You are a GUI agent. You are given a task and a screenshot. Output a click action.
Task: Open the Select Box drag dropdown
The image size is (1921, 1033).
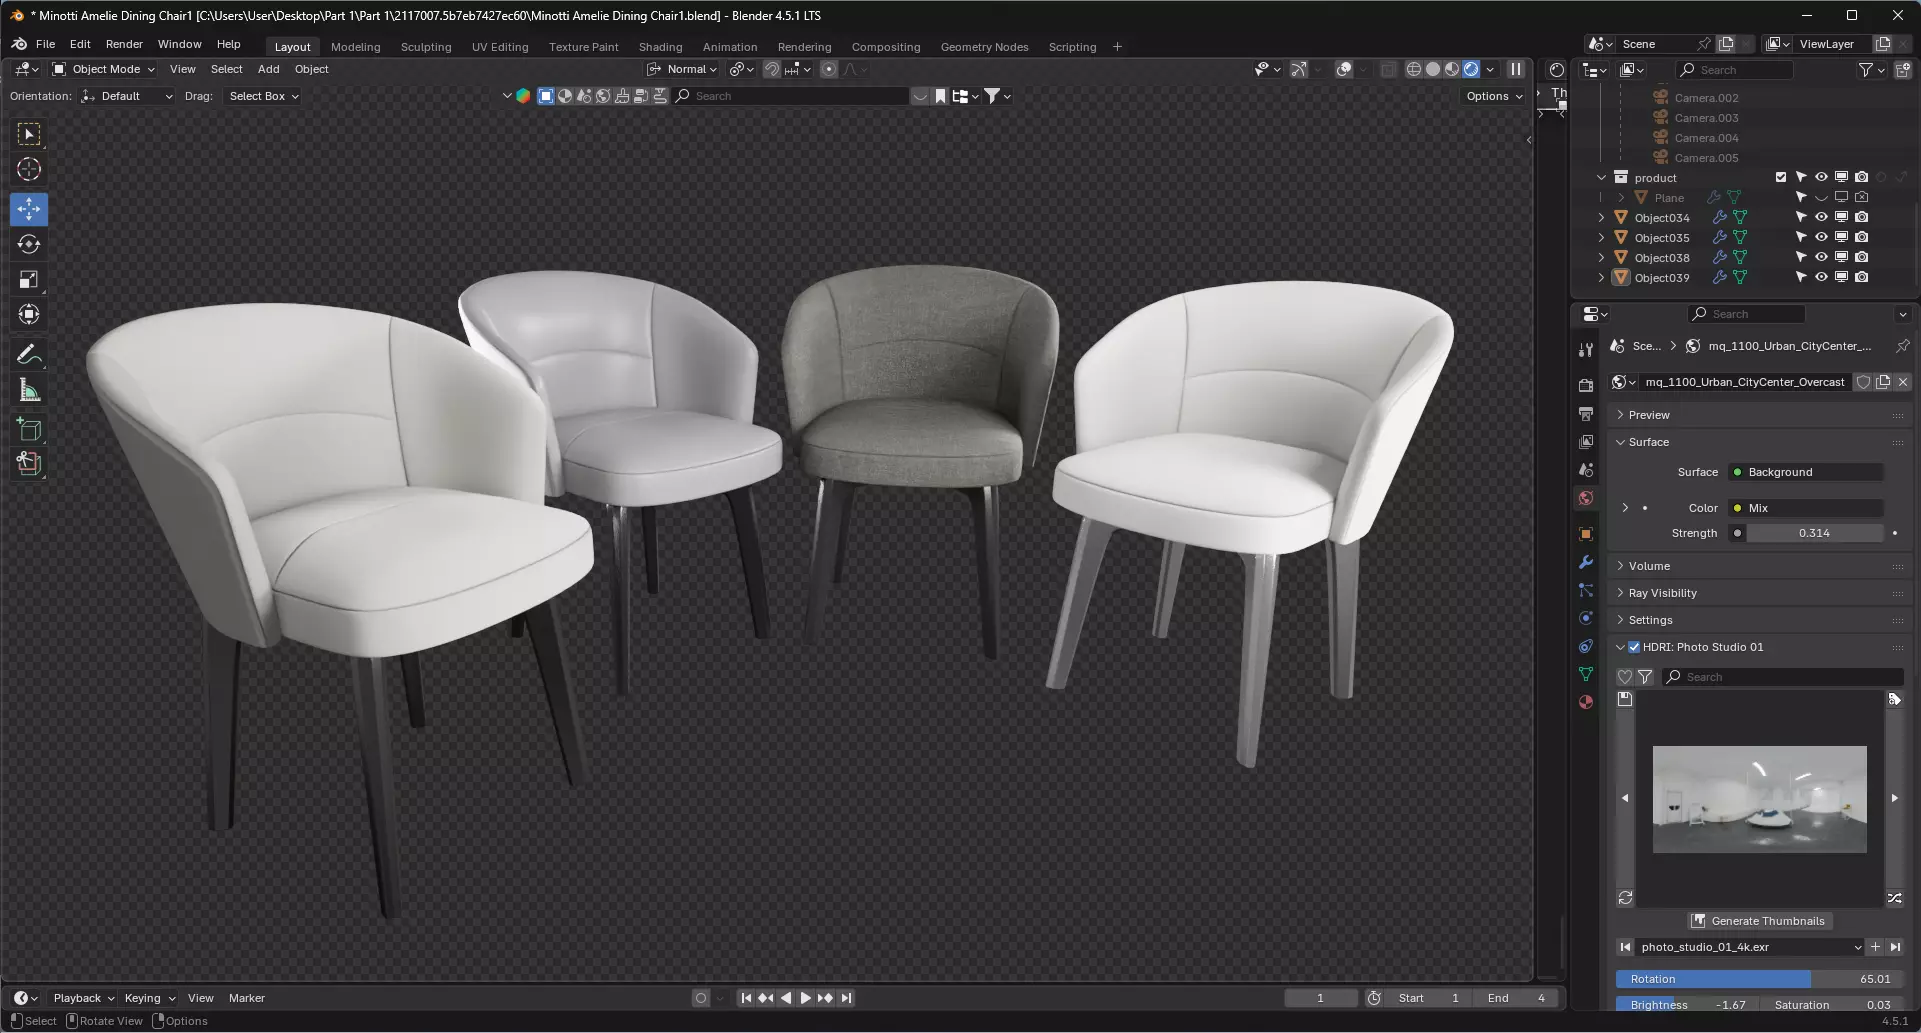click(262, 96)
